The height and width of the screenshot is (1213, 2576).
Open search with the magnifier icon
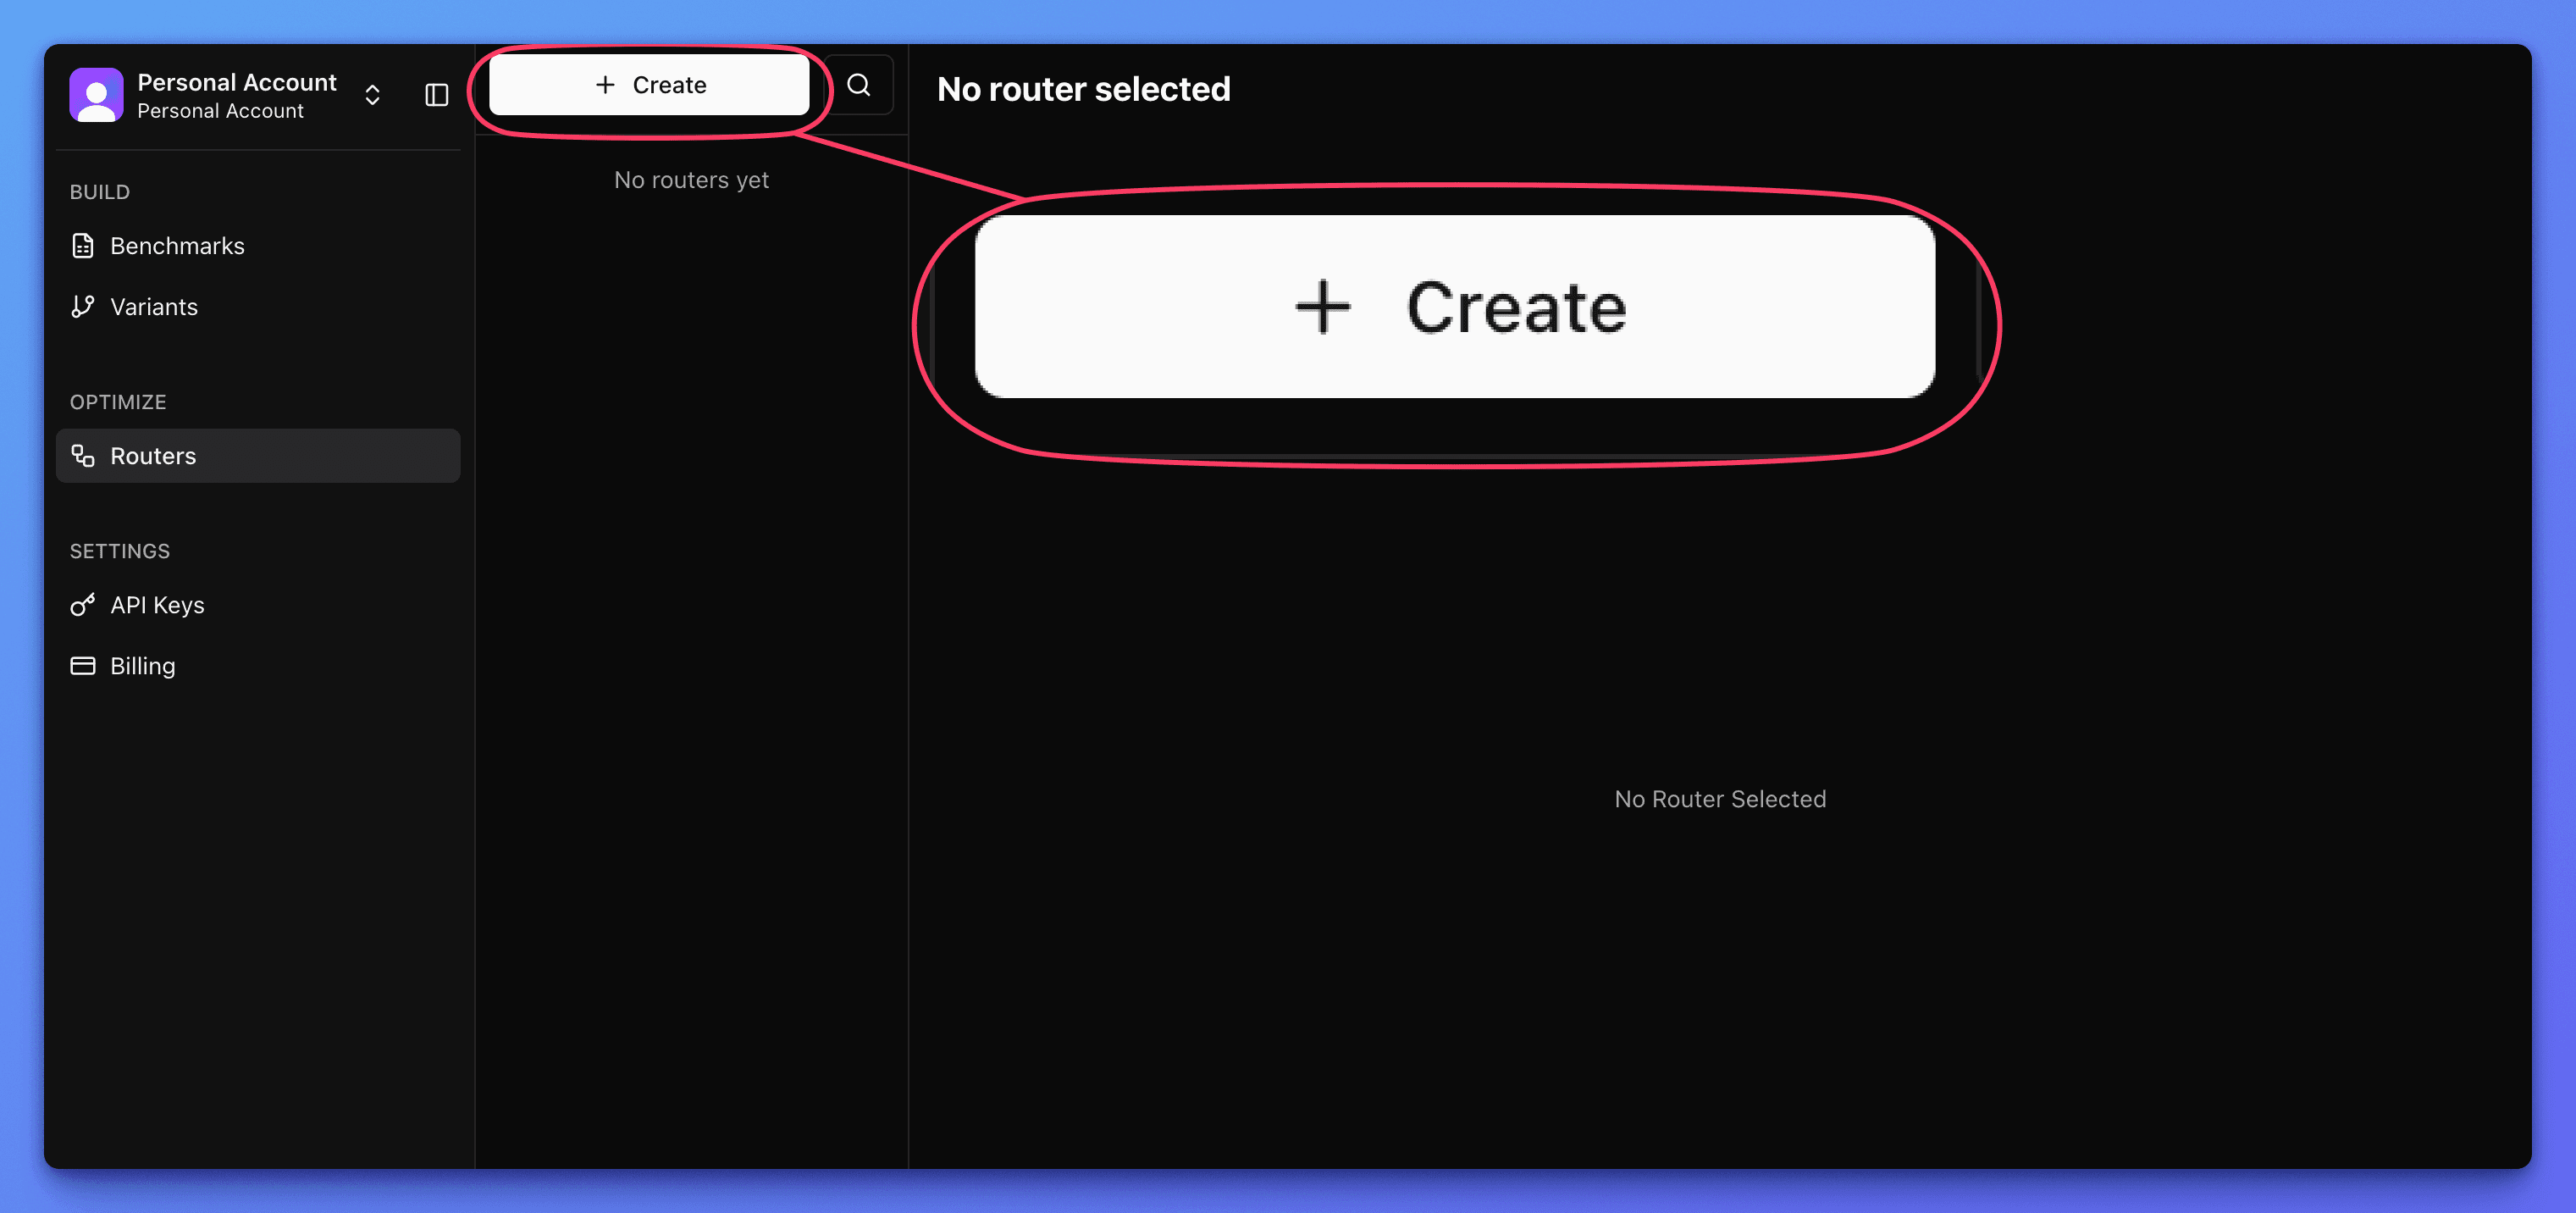pyautogui.click(x=859, y=84)
